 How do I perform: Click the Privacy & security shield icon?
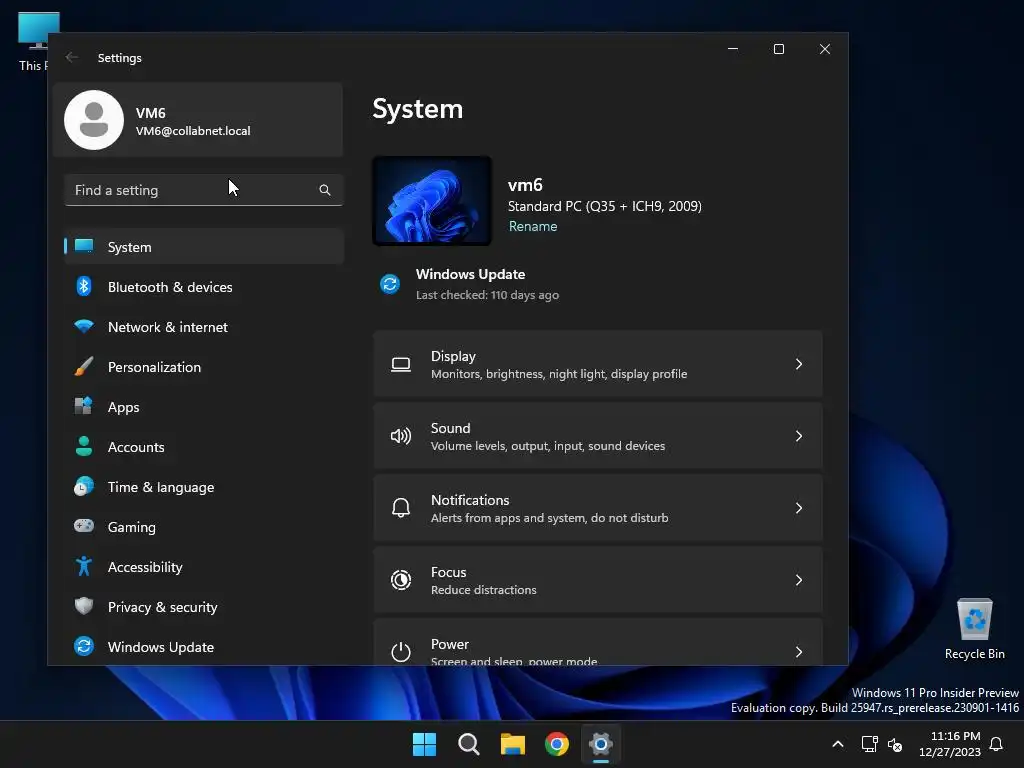(x=84, y=606)
